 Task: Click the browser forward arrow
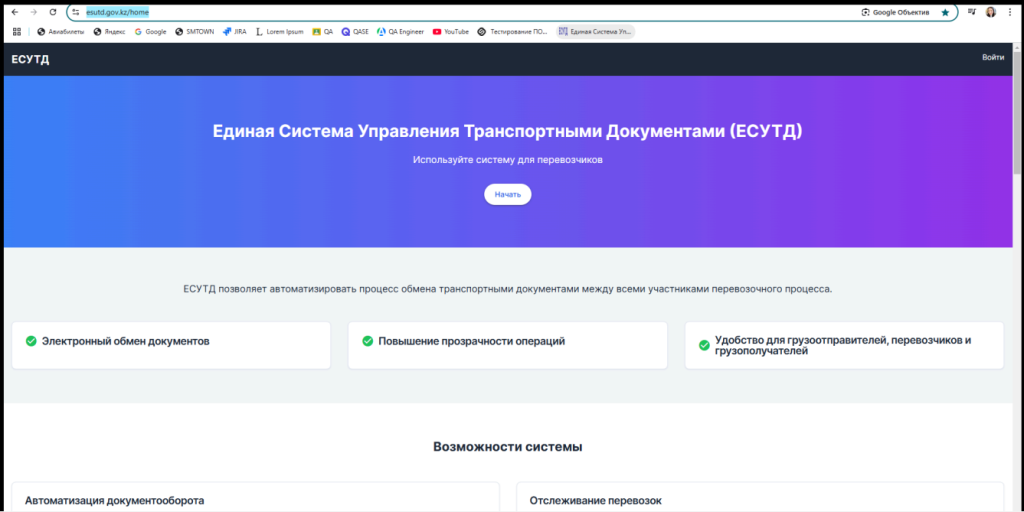pyautogui.click(x=34, y=12)
